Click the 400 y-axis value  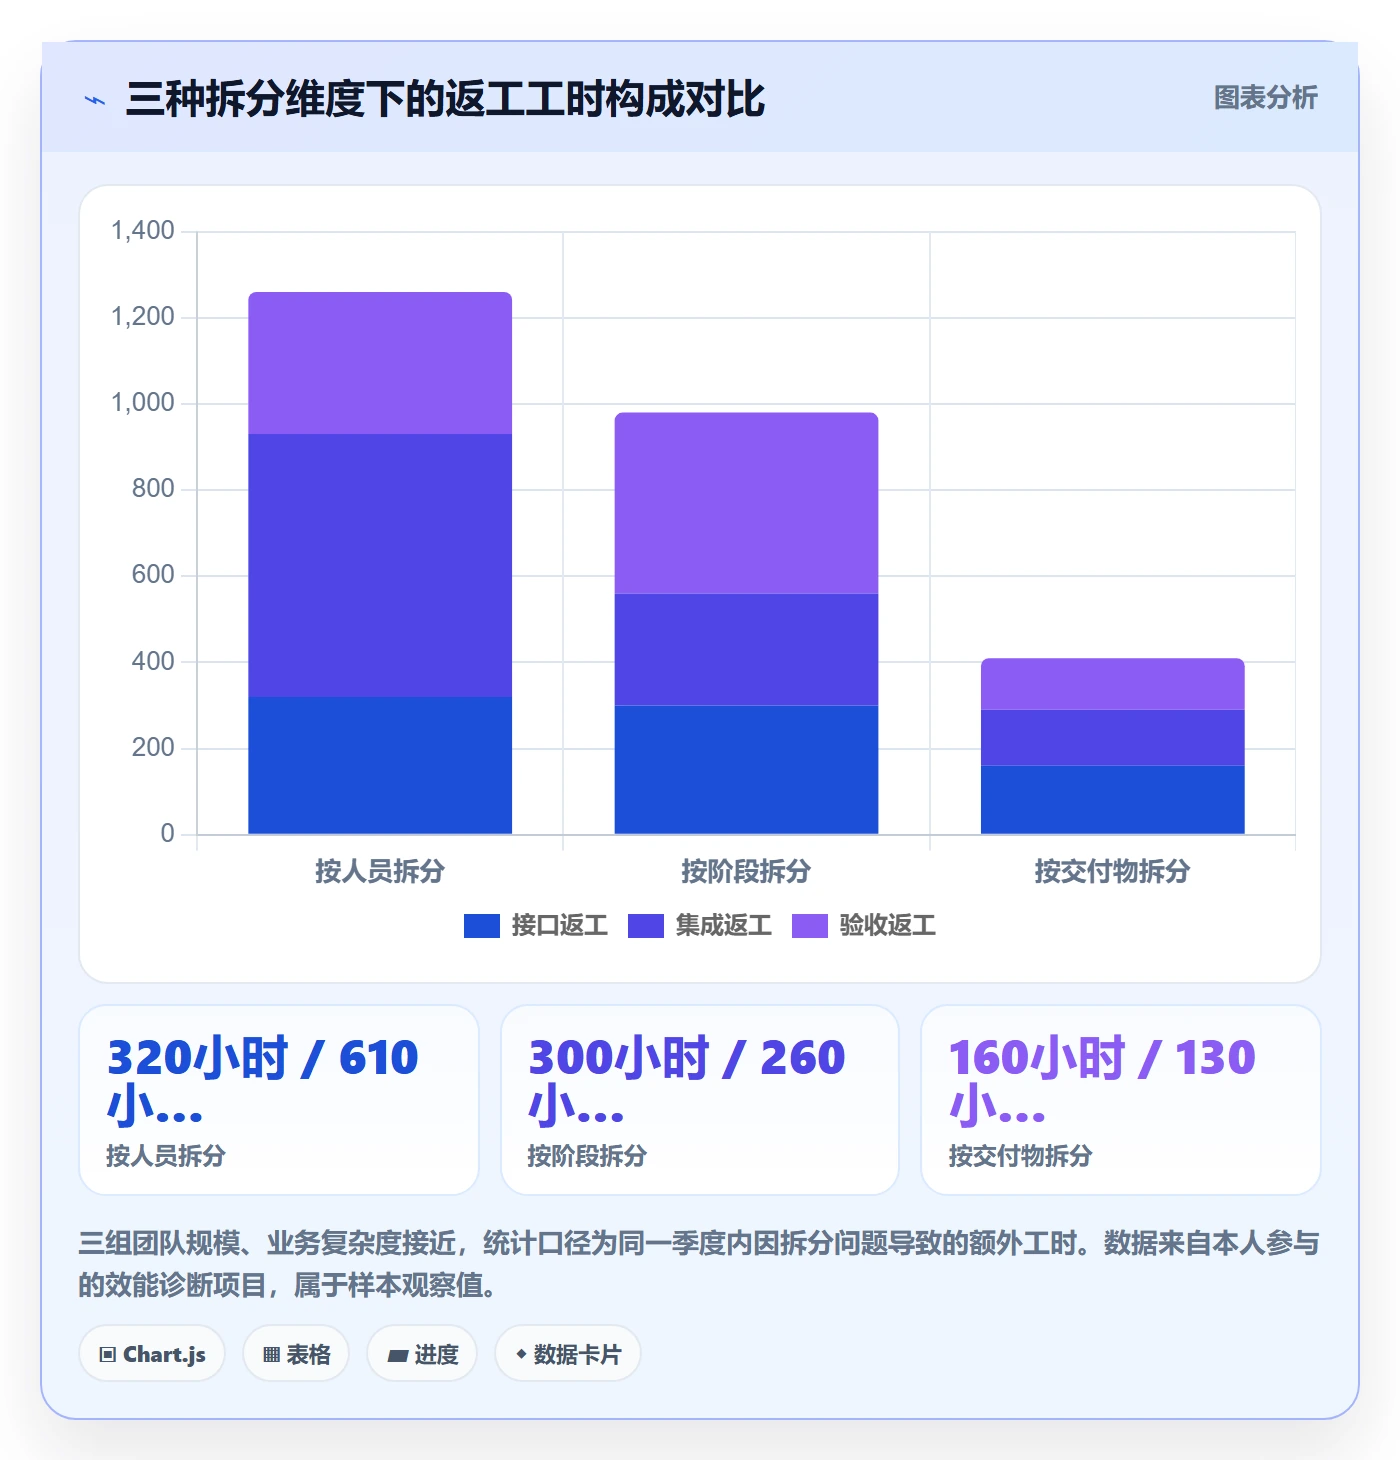pos(153,661)
